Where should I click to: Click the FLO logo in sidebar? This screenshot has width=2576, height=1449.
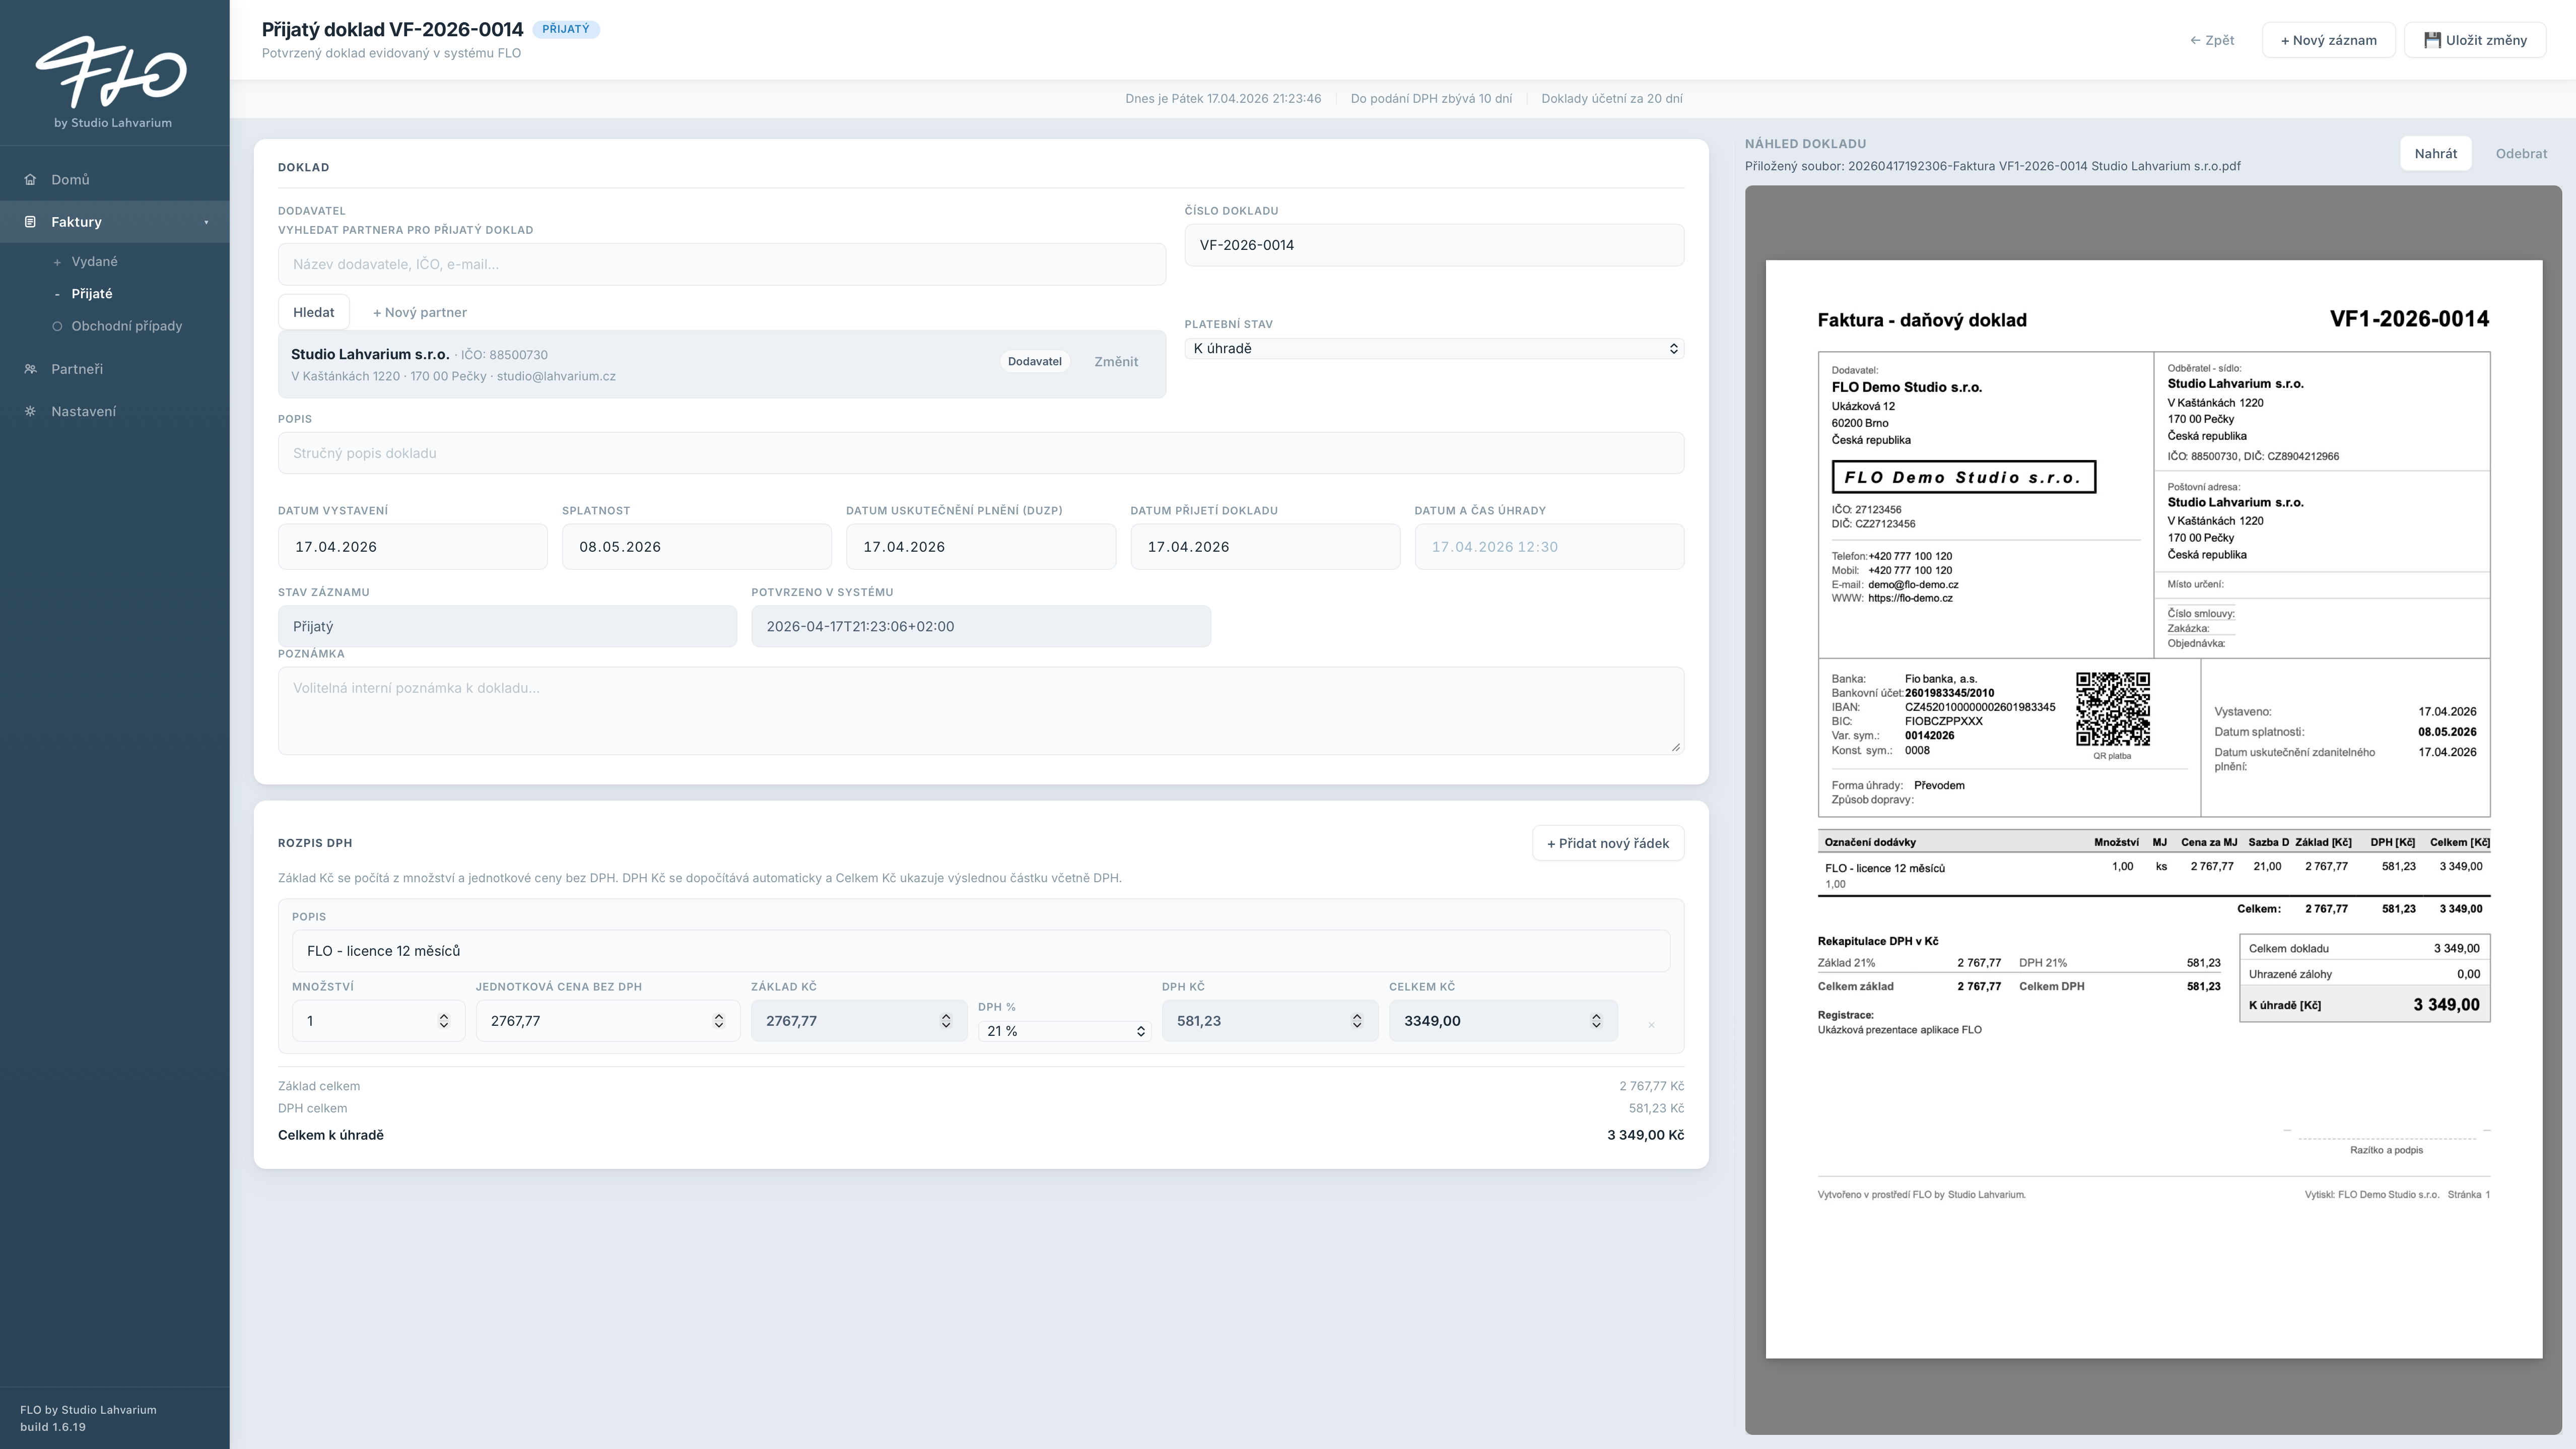tap(111, 71)
